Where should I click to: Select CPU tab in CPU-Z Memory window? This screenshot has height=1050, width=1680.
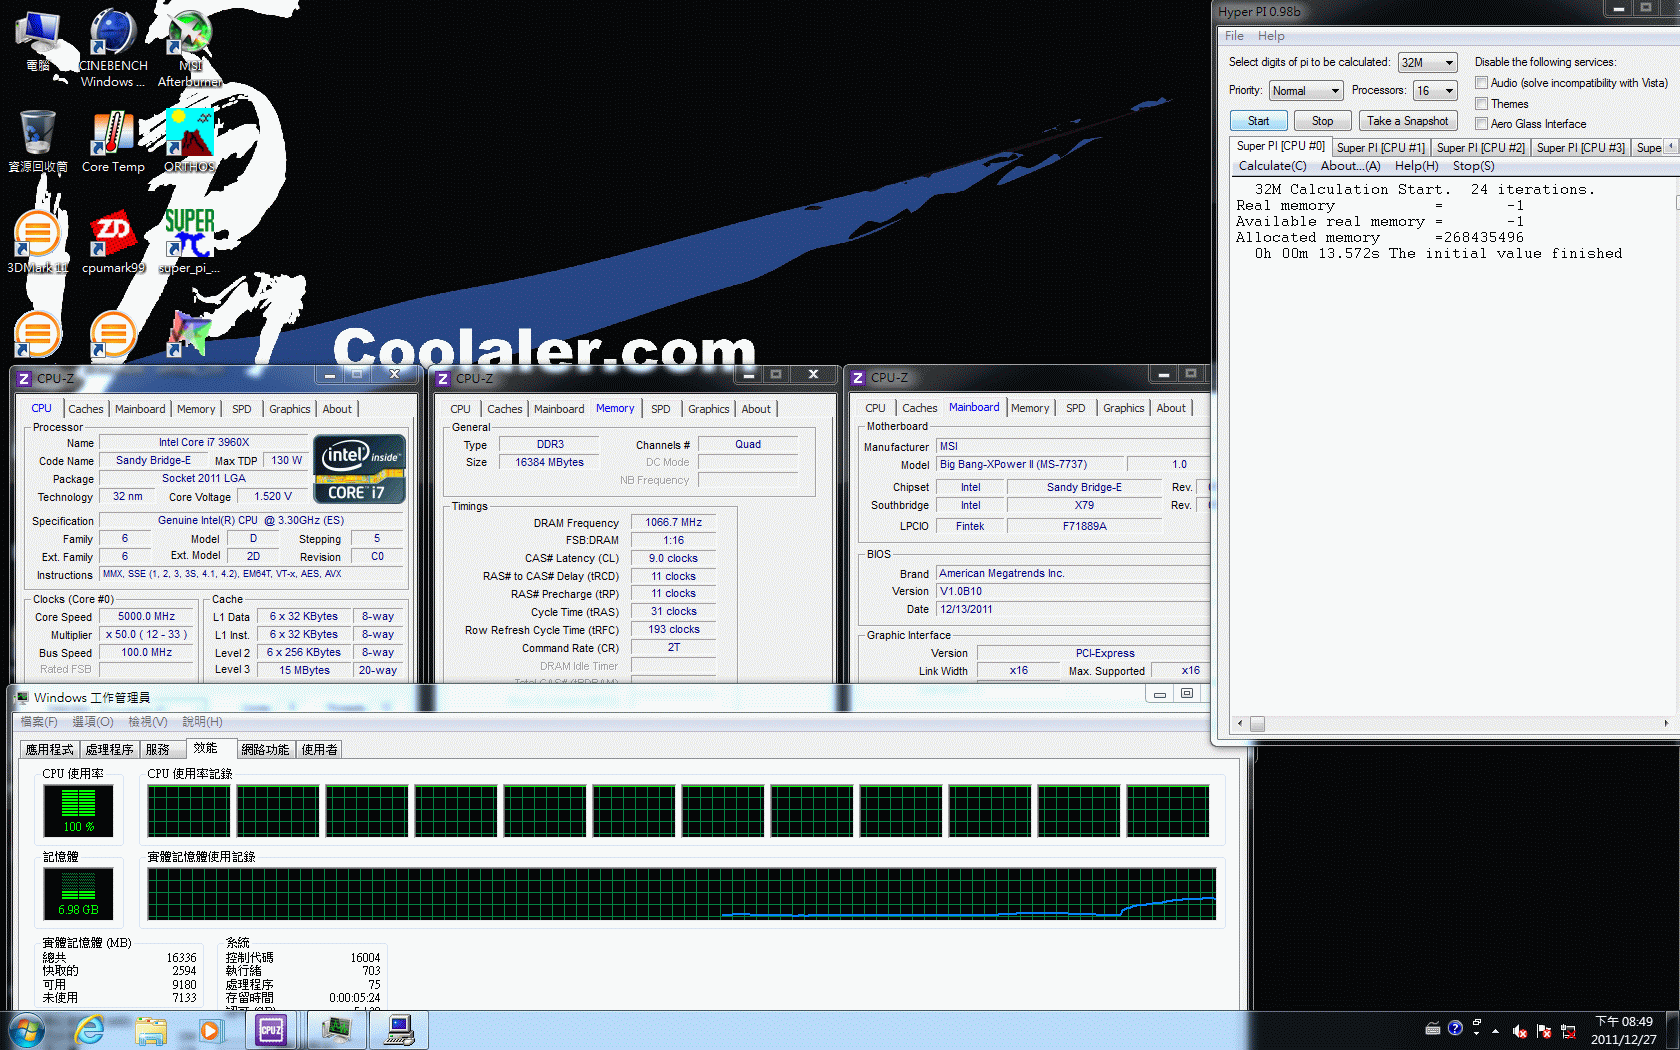(460, 409)
